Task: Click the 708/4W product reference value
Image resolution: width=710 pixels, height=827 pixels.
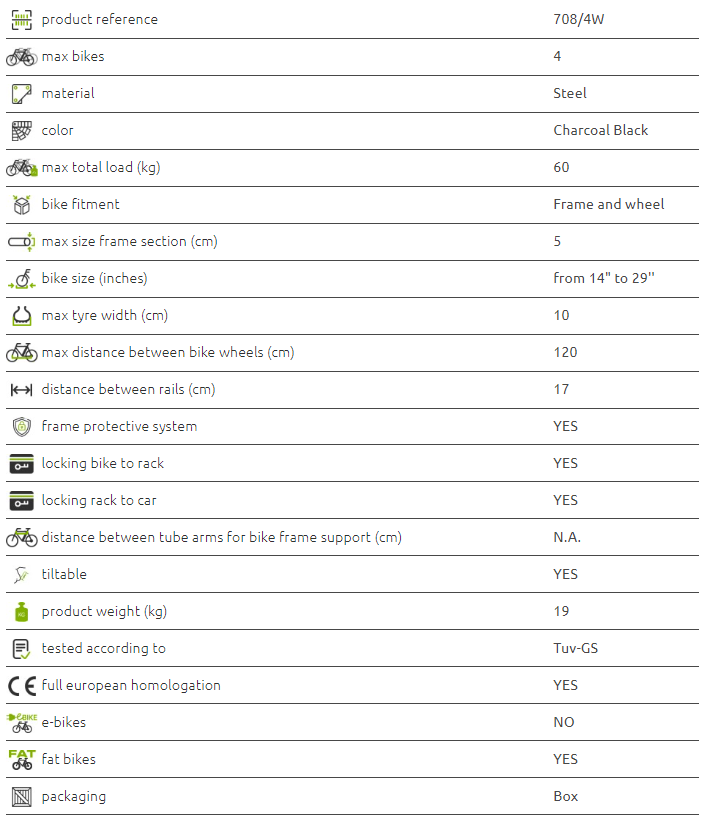Action: (578, 19)
